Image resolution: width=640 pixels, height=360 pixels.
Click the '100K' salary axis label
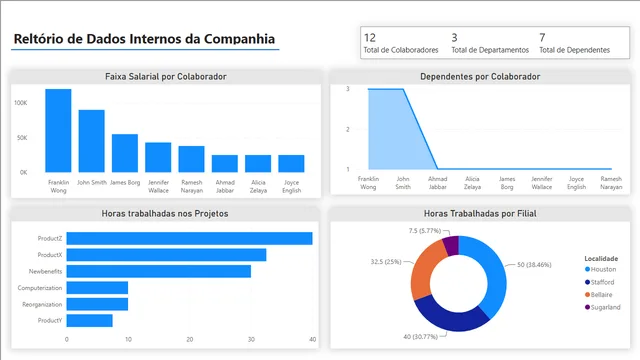pos(20,103)
